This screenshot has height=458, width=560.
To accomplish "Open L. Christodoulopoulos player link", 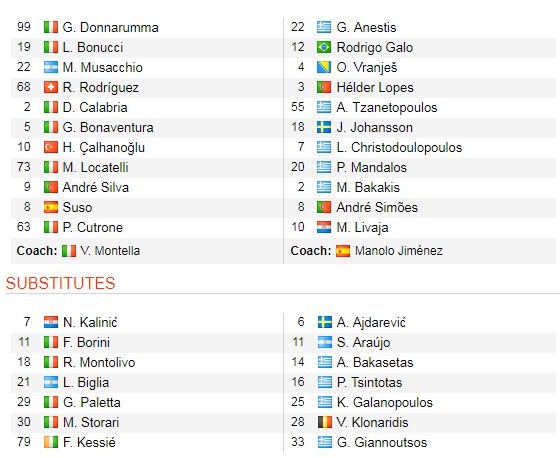I will pos(399,148).
